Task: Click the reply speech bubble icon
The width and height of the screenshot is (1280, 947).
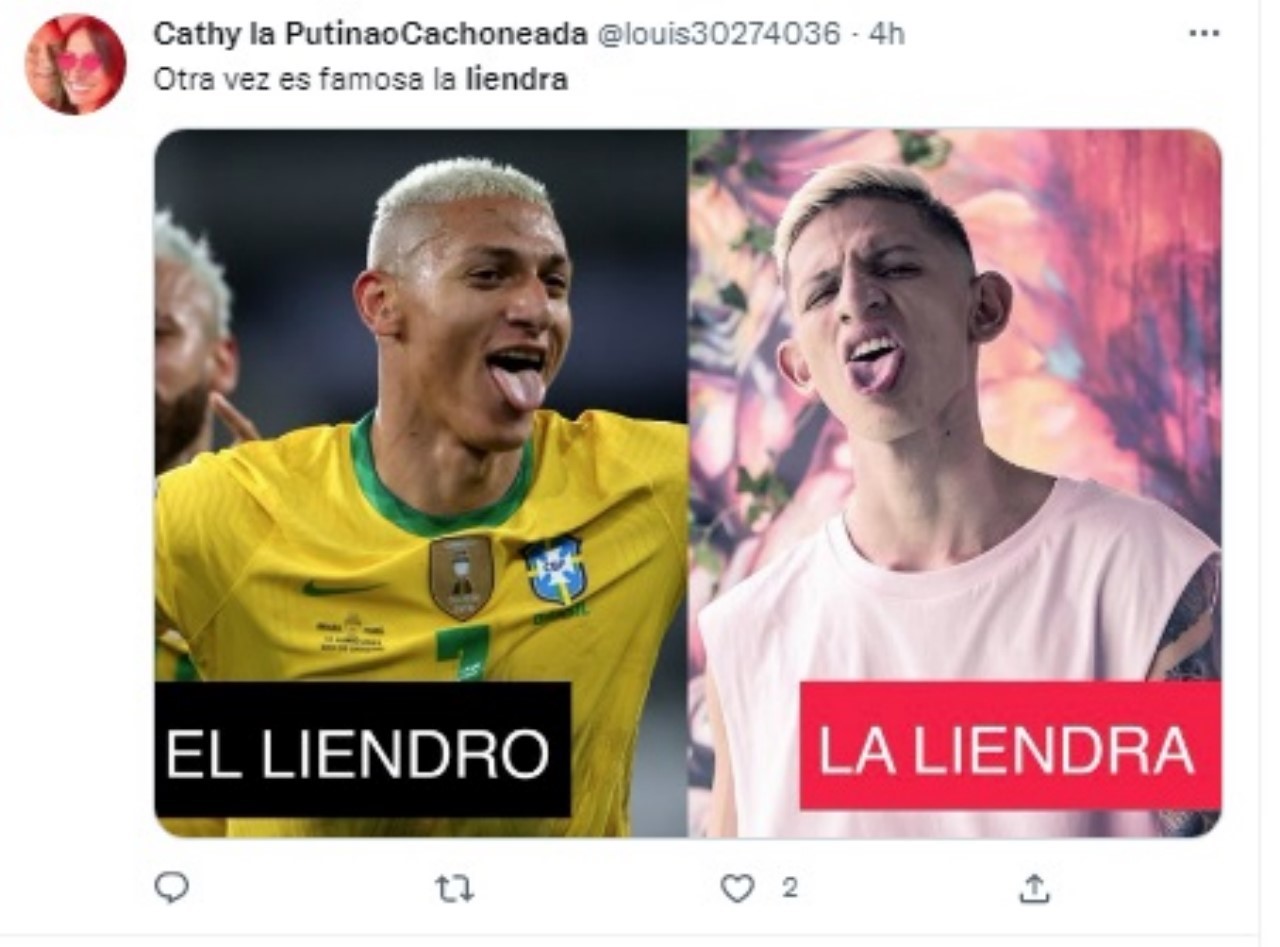Action: coord(172,887)
